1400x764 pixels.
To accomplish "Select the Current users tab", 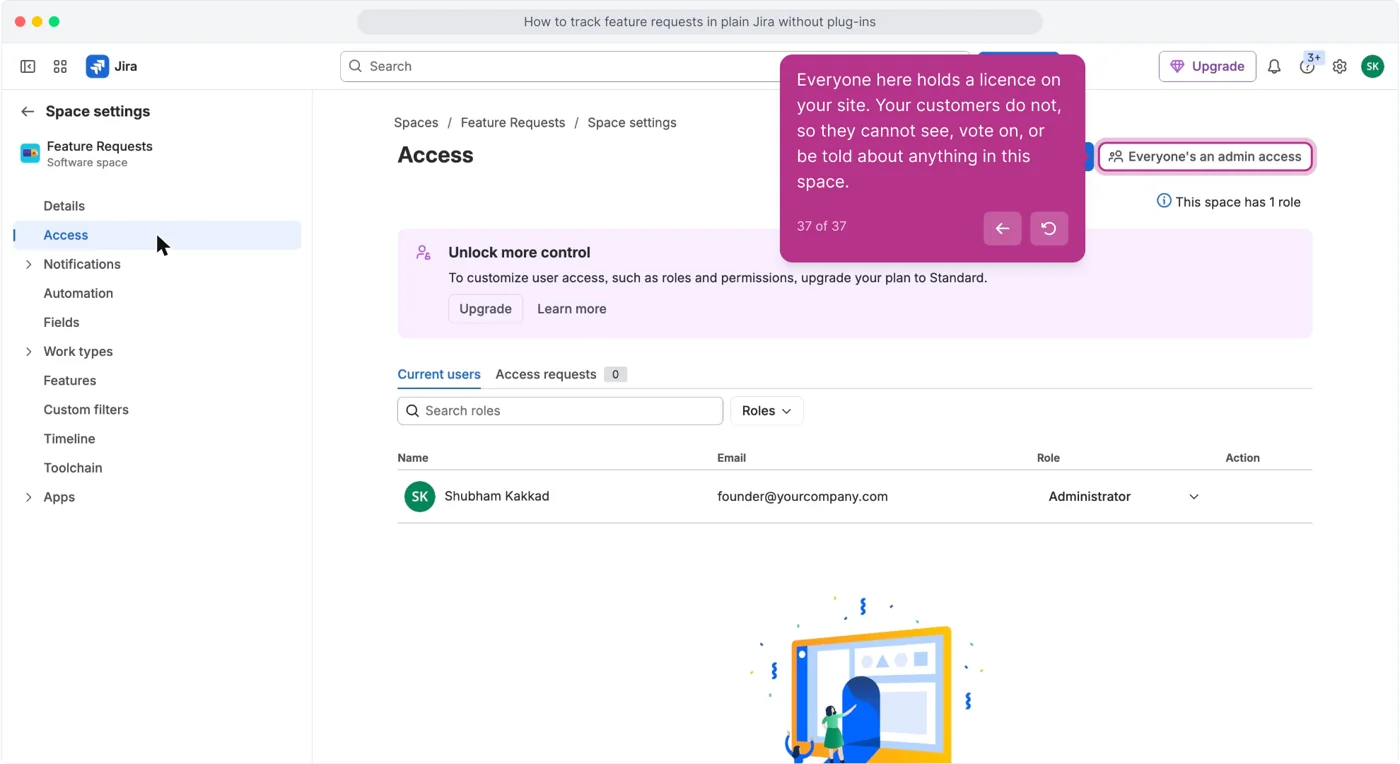I will pyautogui.click(x=439, y=375).
